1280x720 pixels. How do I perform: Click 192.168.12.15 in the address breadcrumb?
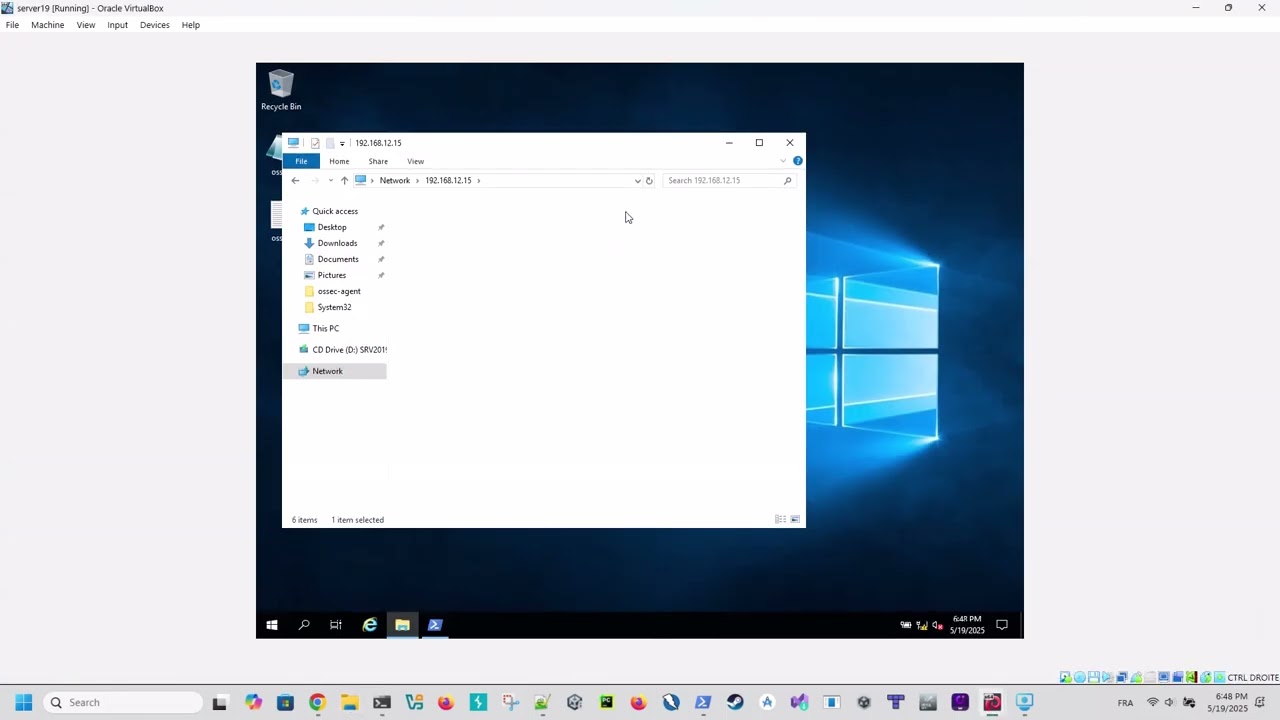(x=448, y=181)
